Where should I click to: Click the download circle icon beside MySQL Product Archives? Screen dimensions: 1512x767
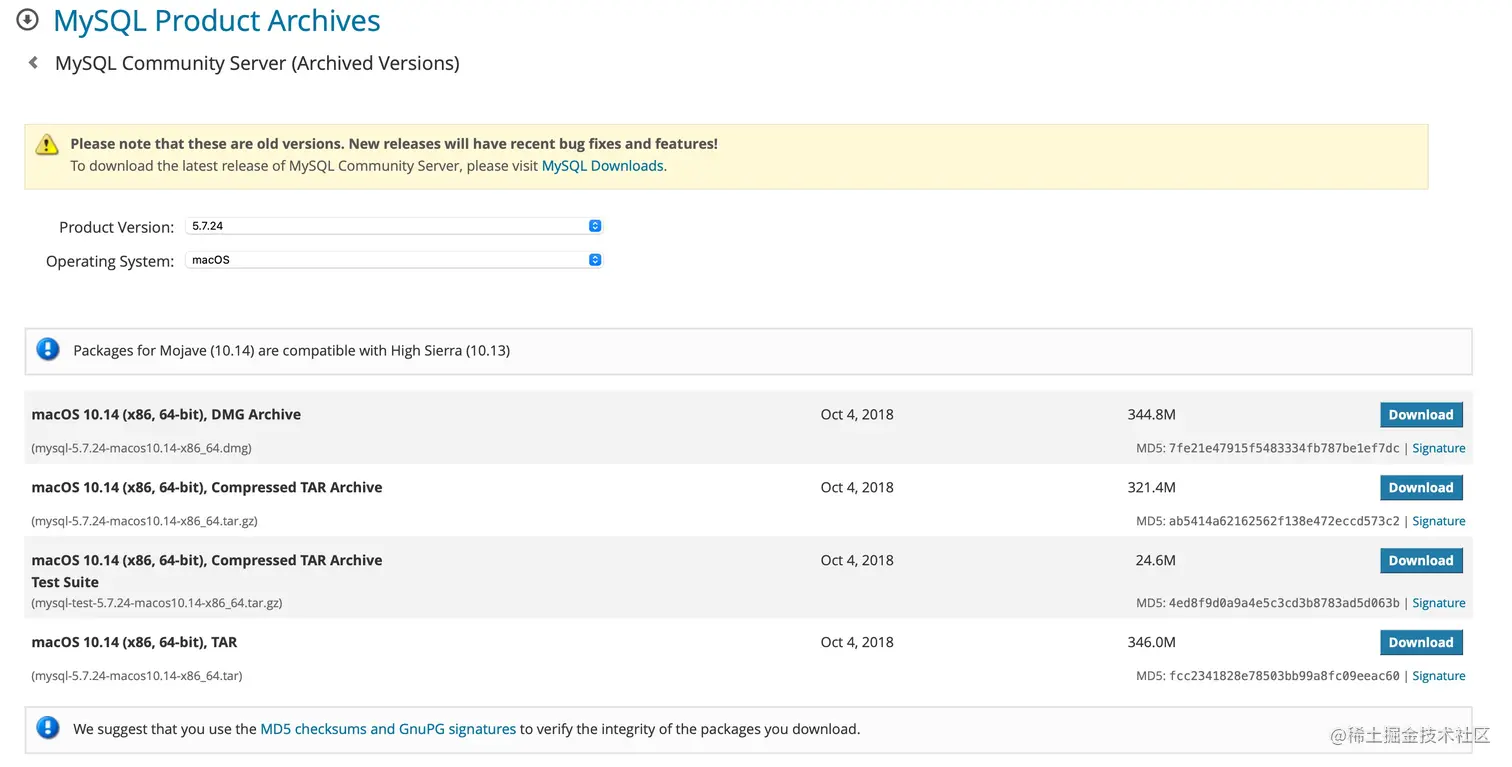coord(28,19)
